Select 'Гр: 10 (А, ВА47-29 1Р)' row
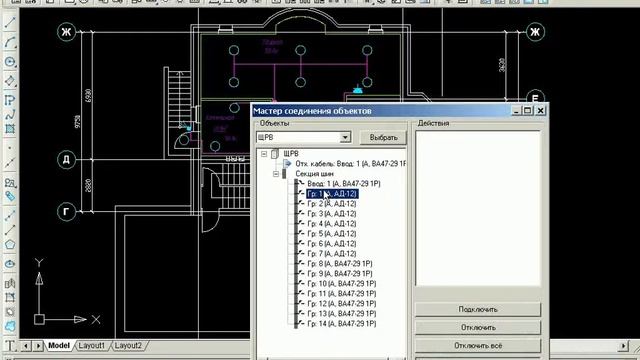 pyautogui.click(x=342, y=284)
